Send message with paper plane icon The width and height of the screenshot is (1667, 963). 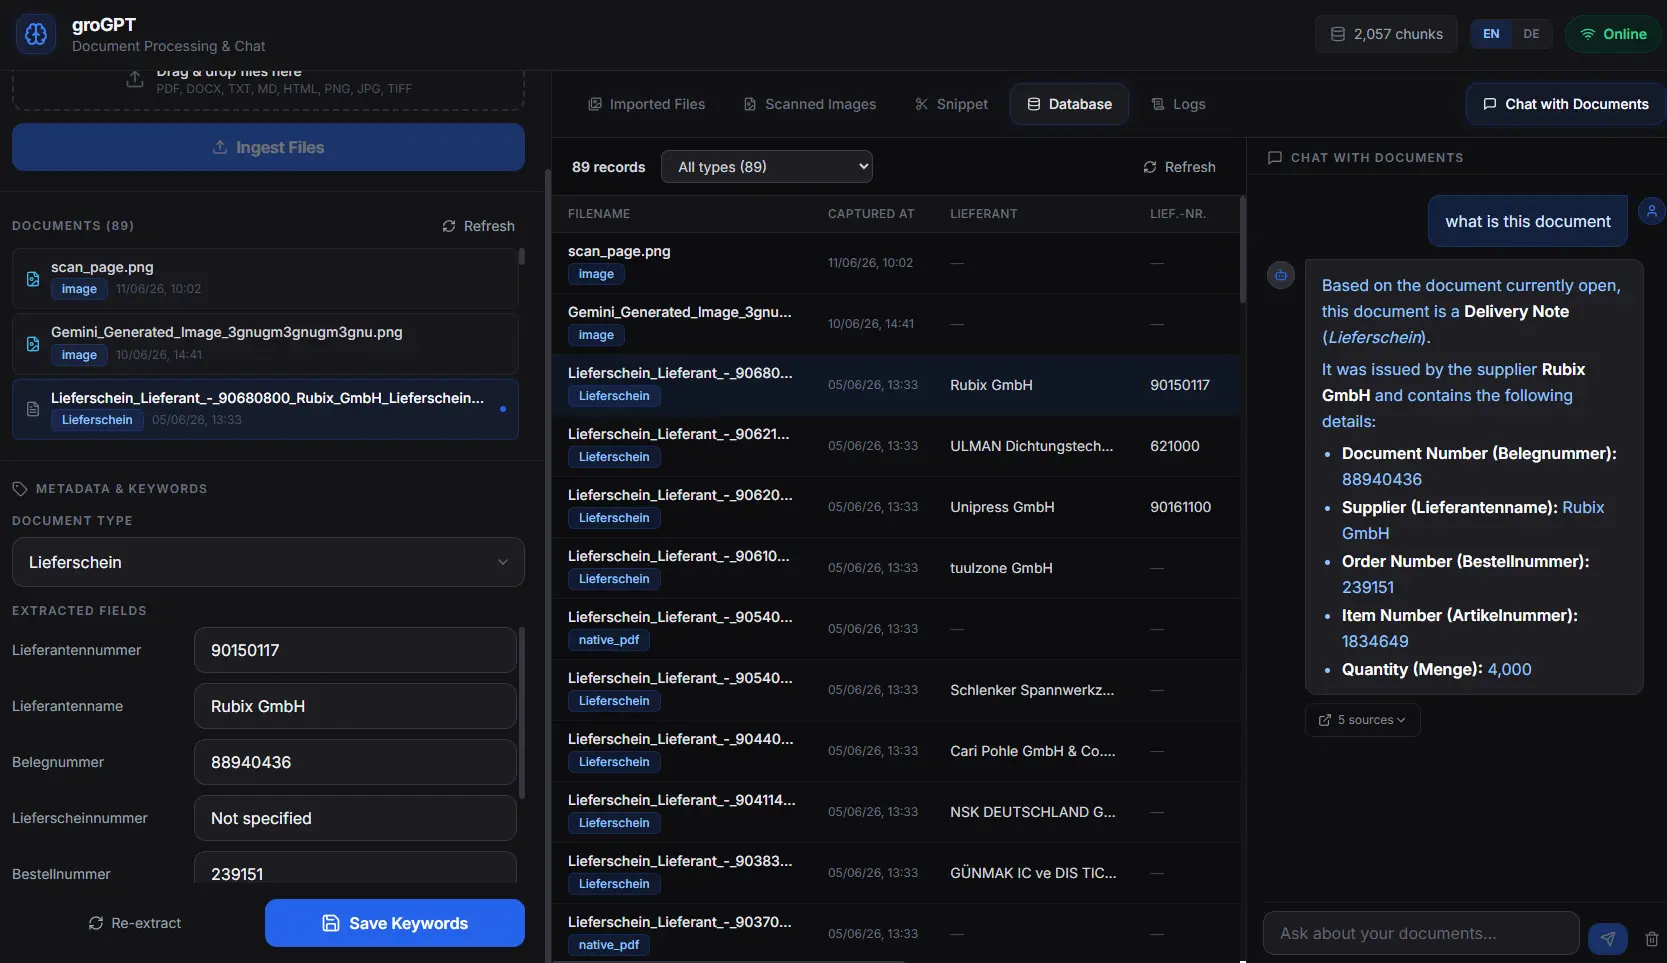pos(1608,938)
